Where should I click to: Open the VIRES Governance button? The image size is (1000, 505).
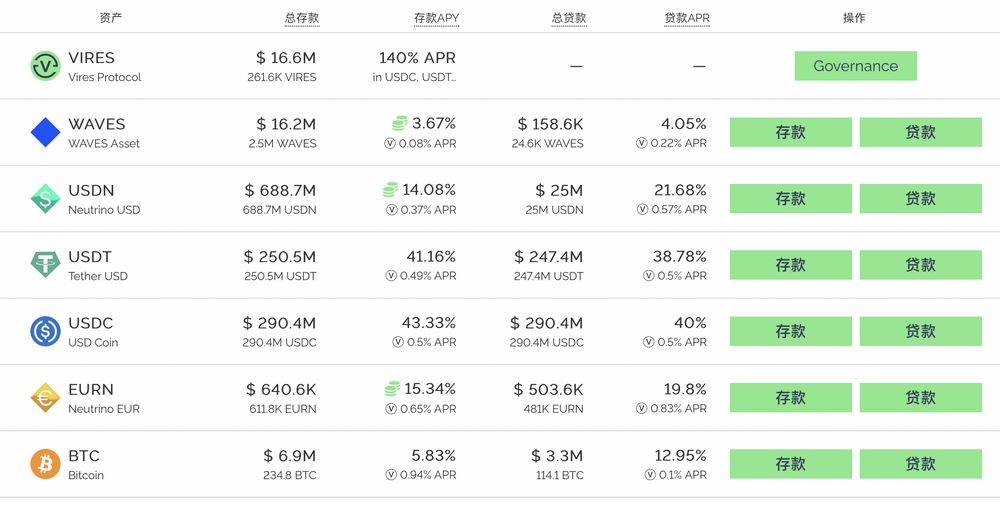(855, 66)
